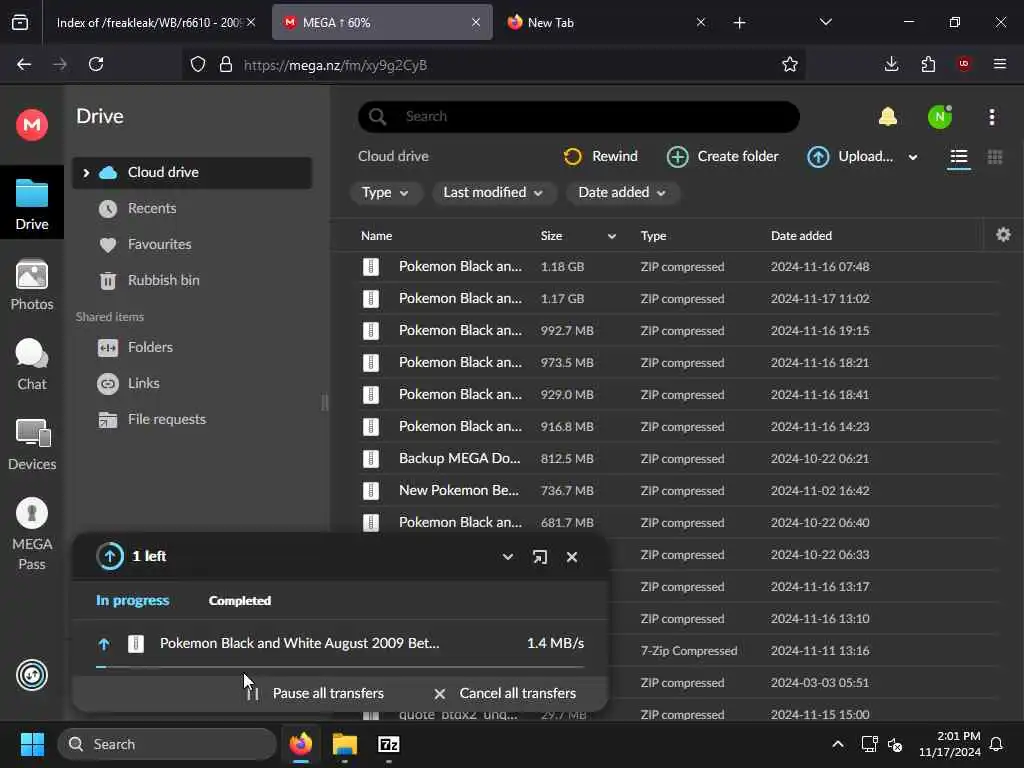Switch to In progress transfers tab
This screenshot has height=768, width=1024.
133,600
